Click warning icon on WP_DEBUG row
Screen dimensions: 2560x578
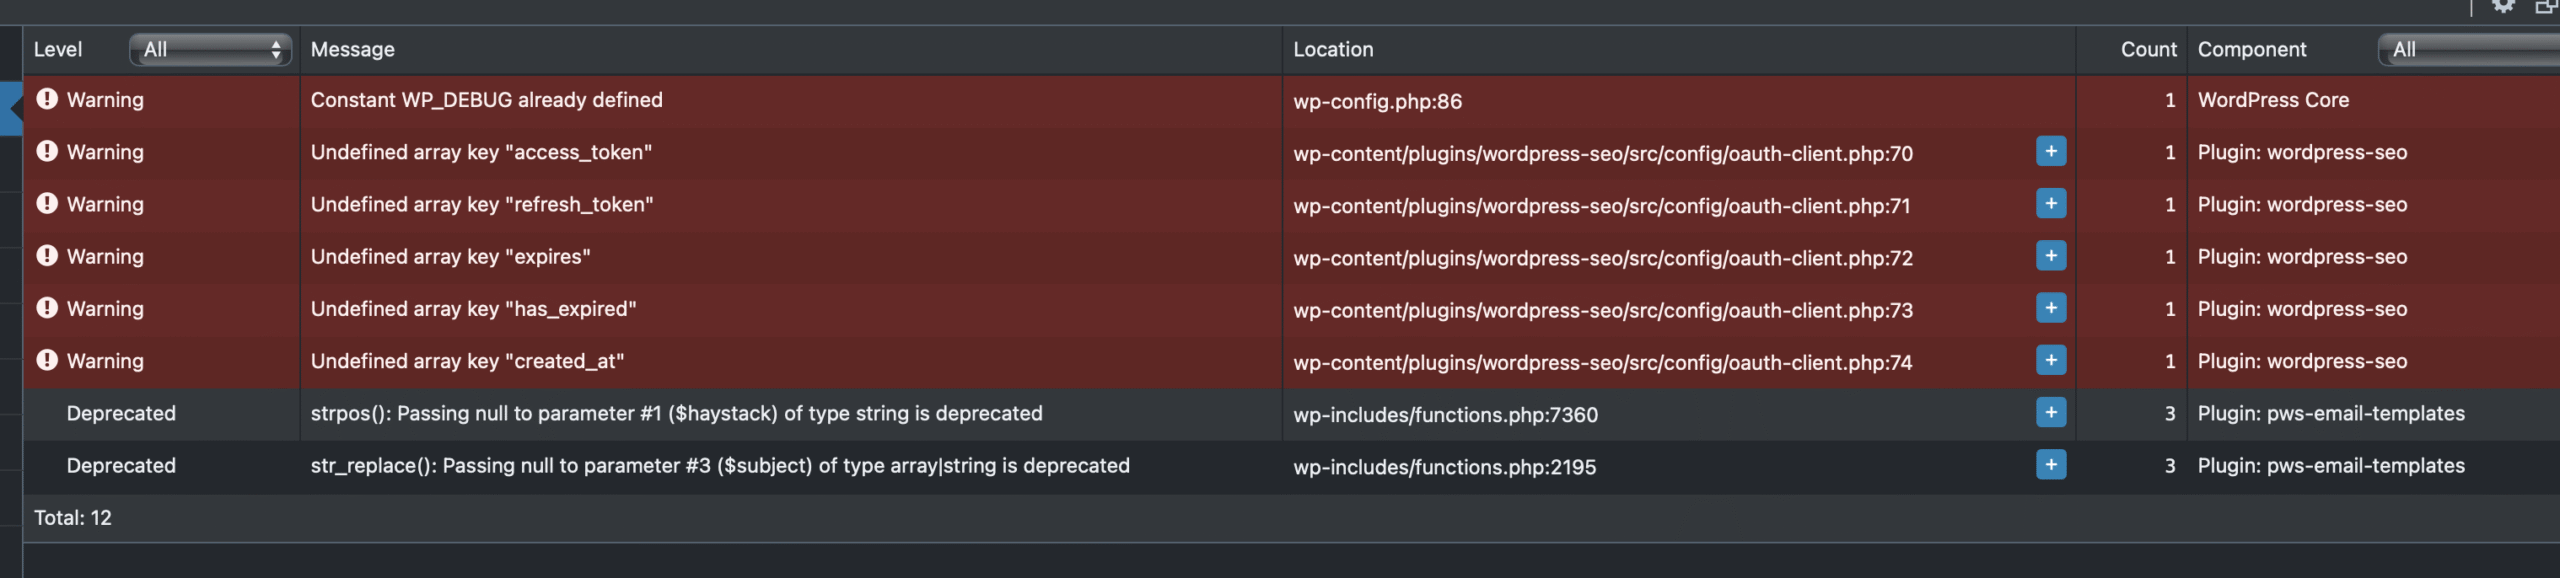point(47,99)
